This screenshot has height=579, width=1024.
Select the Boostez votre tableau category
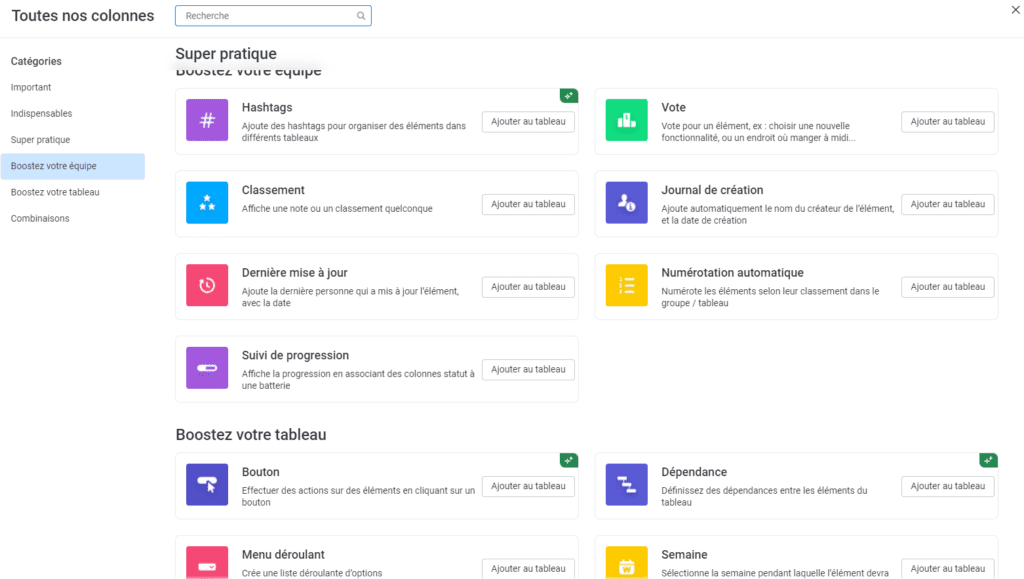pos(55,192)
